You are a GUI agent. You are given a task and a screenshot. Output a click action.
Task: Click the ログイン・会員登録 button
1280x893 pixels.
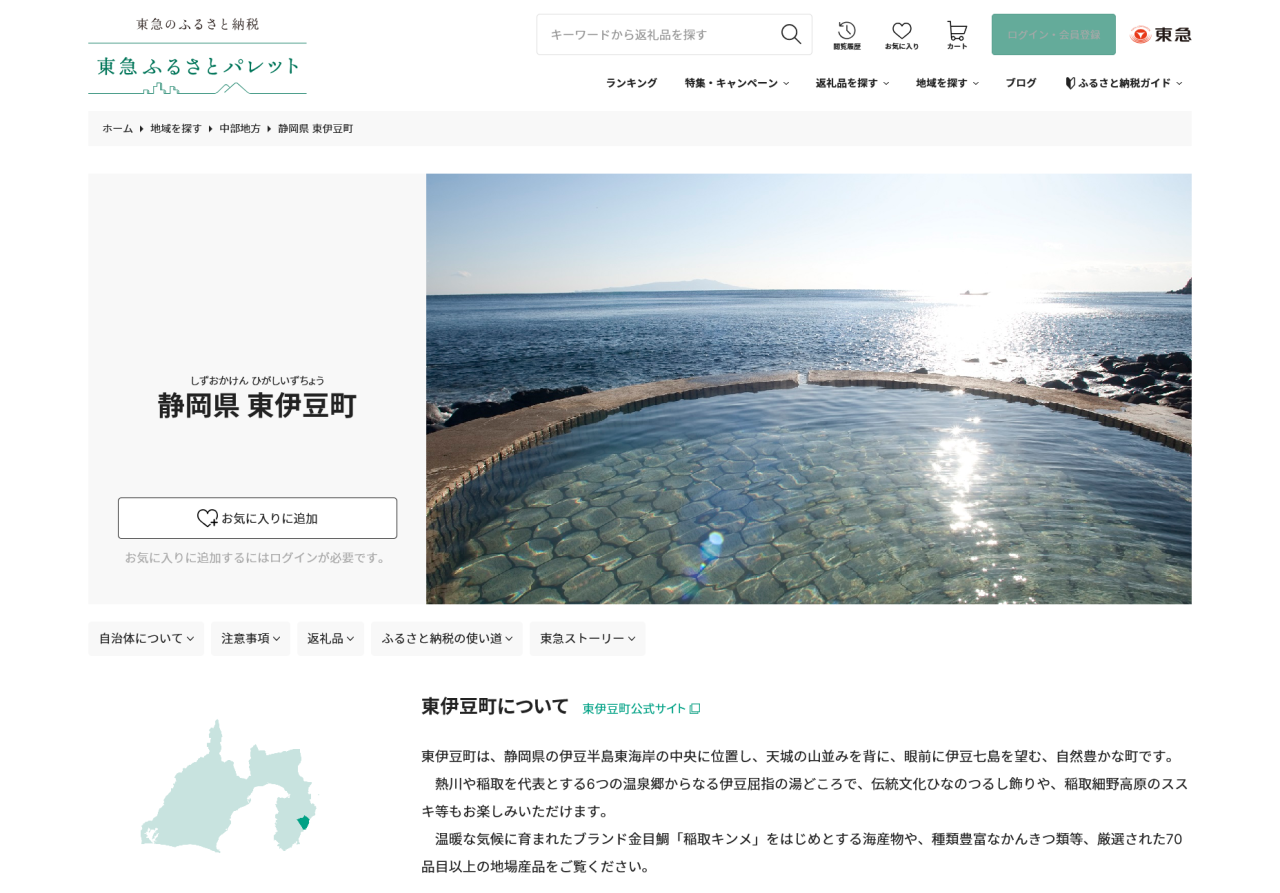[1053, 35]
